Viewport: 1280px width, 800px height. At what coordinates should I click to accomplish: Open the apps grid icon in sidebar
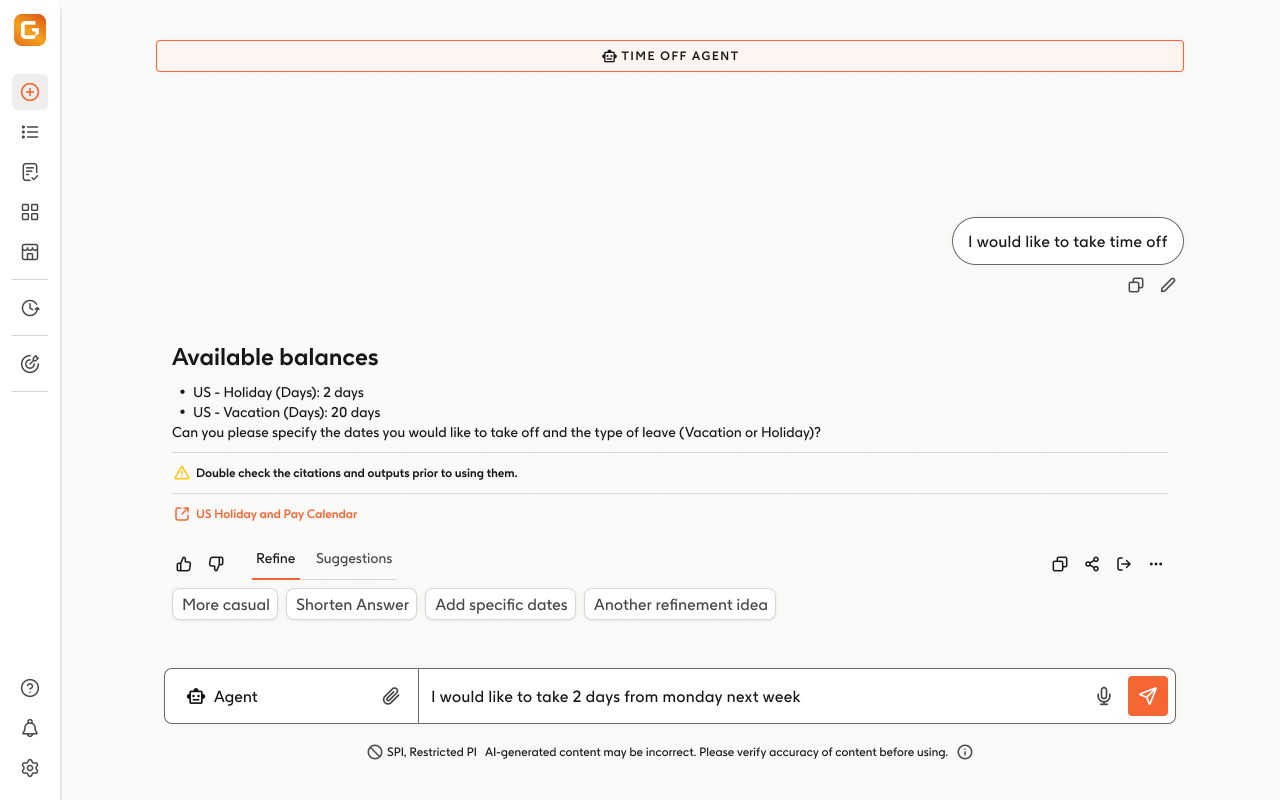[x=30, y=212]
